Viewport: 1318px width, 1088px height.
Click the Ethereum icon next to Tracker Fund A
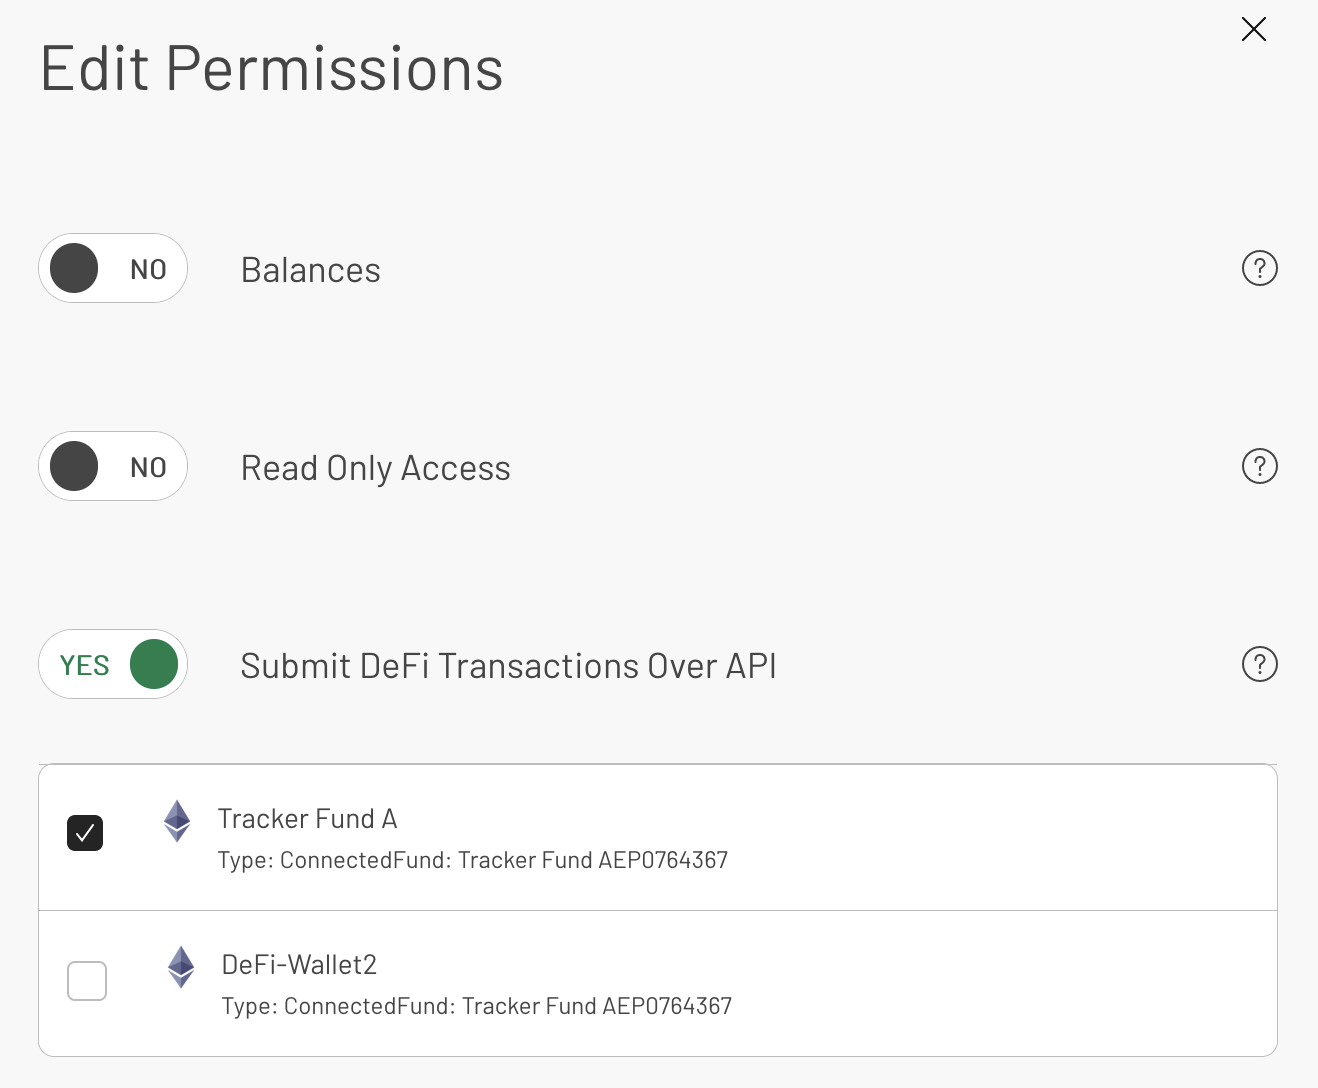pyautogui.click(x=176, y=821)
